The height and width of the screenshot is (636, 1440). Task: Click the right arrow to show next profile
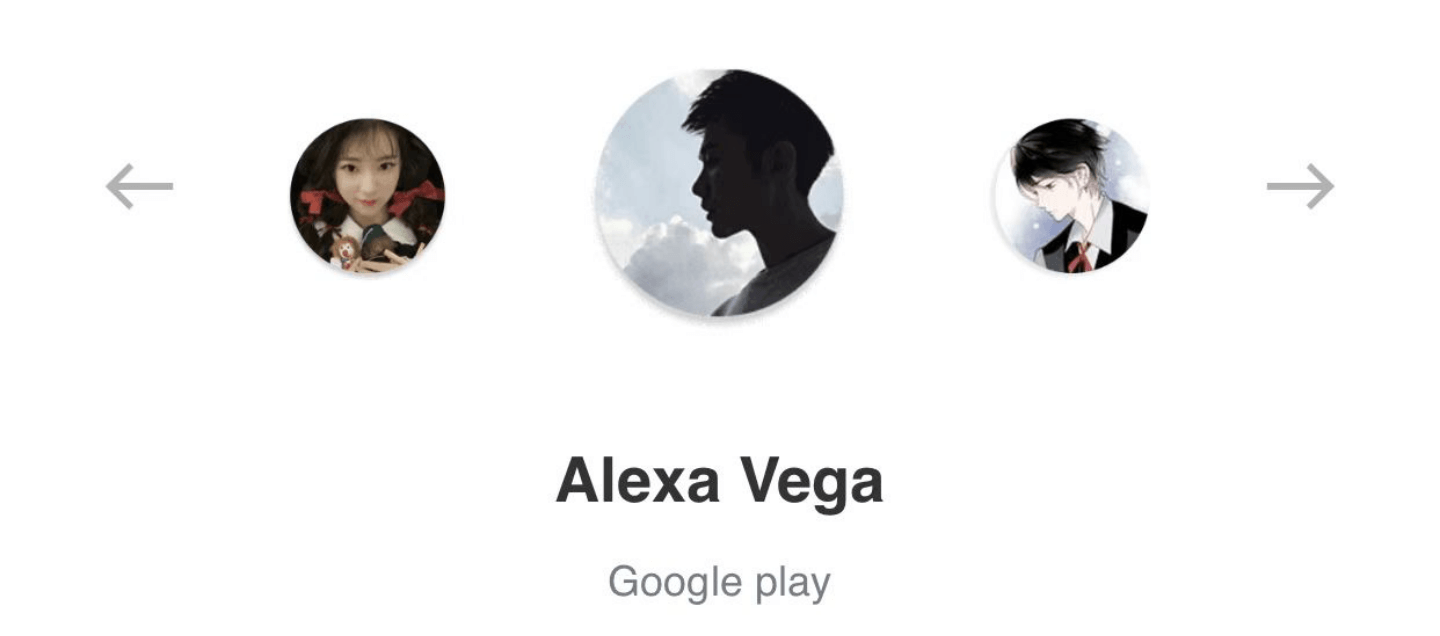click(x=1300, y=186)
